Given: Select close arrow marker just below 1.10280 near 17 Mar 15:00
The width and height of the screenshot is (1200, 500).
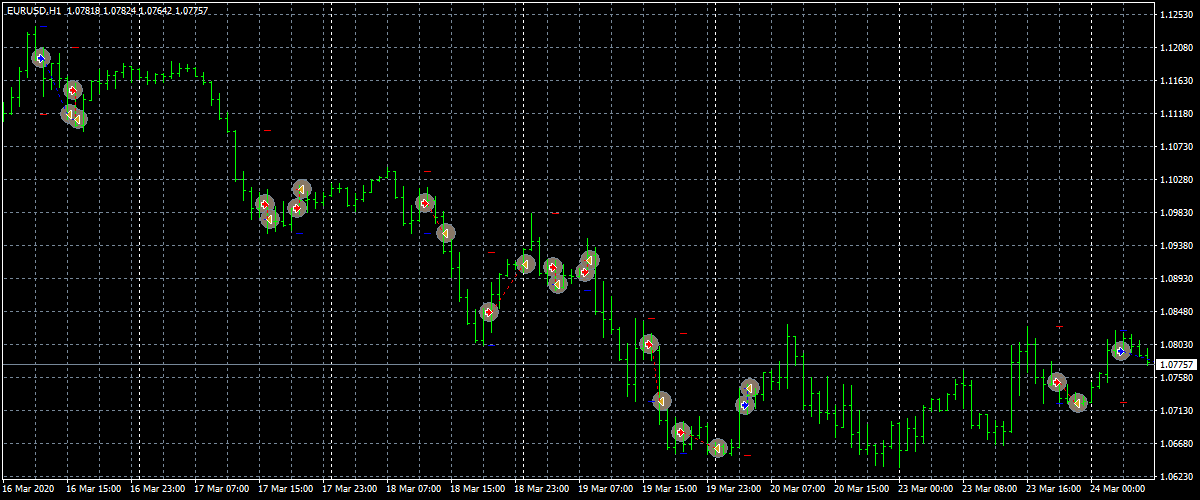Looking at the screenshot, I should pyautogui.click(x=302, y=189).
